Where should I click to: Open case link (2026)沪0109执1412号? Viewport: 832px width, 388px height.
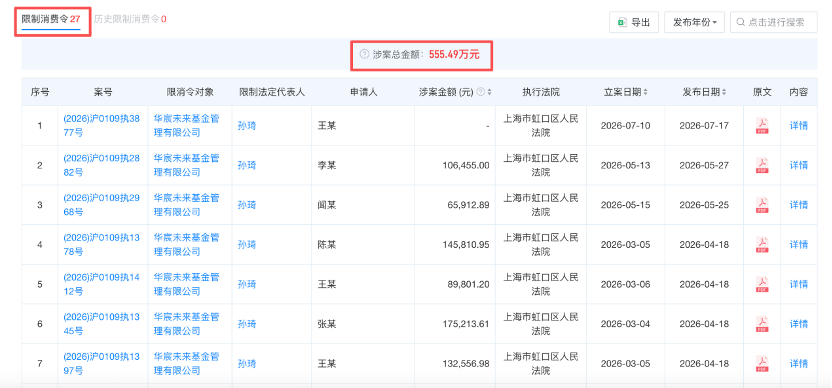tap(101, 284)
